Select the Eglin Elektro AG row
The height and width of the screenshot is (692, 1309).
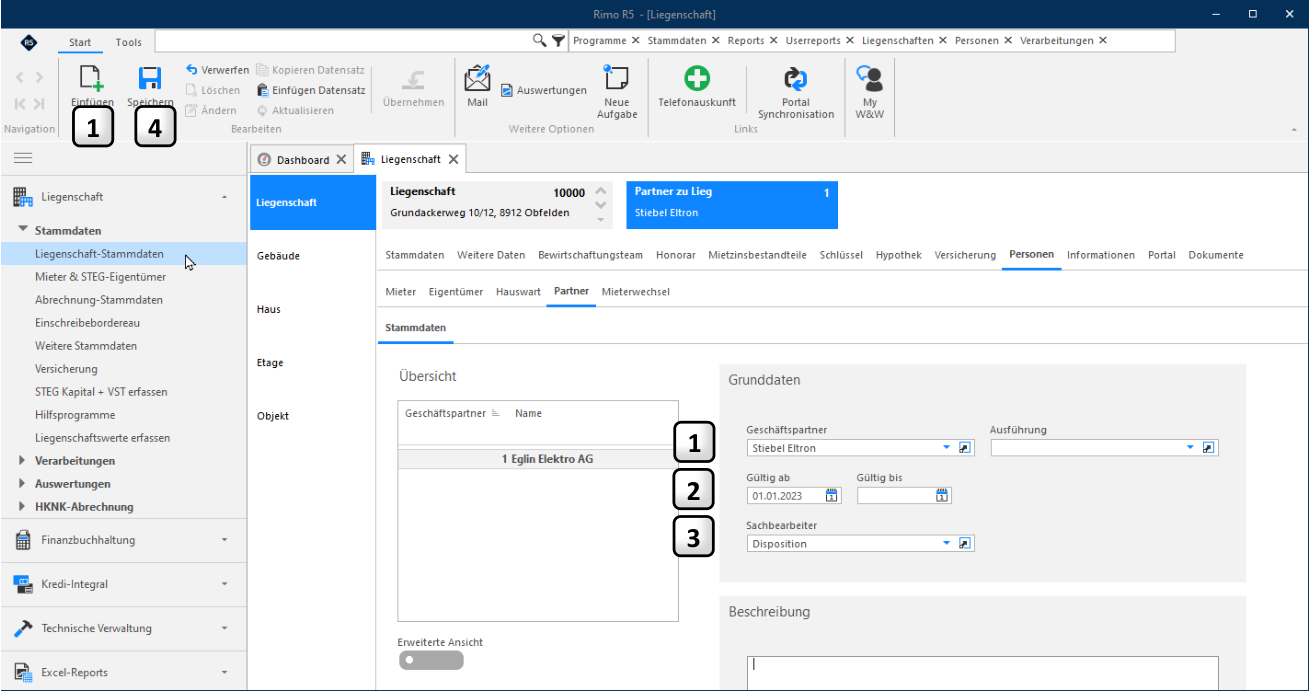point(537,459)
